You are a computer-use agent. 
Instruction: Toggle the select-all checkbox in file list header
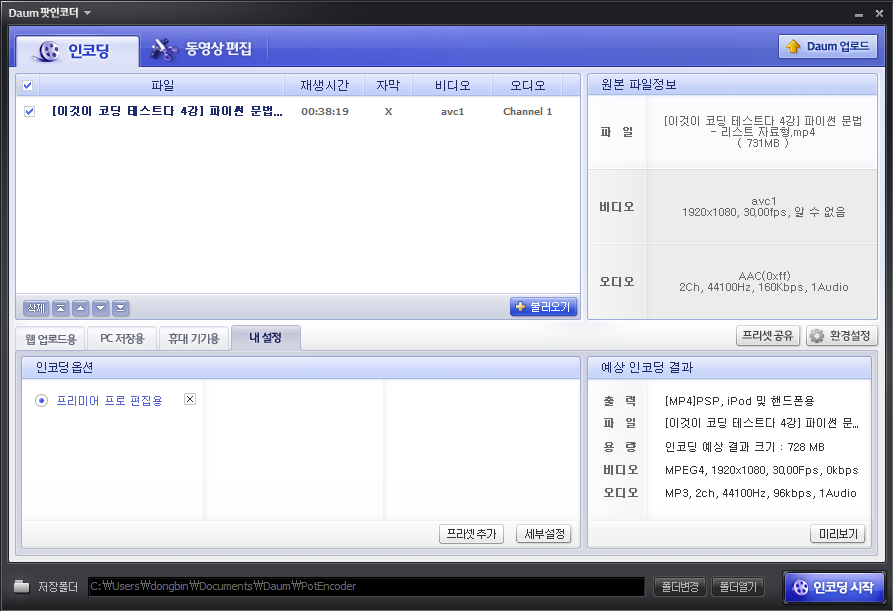coord(27,85)
